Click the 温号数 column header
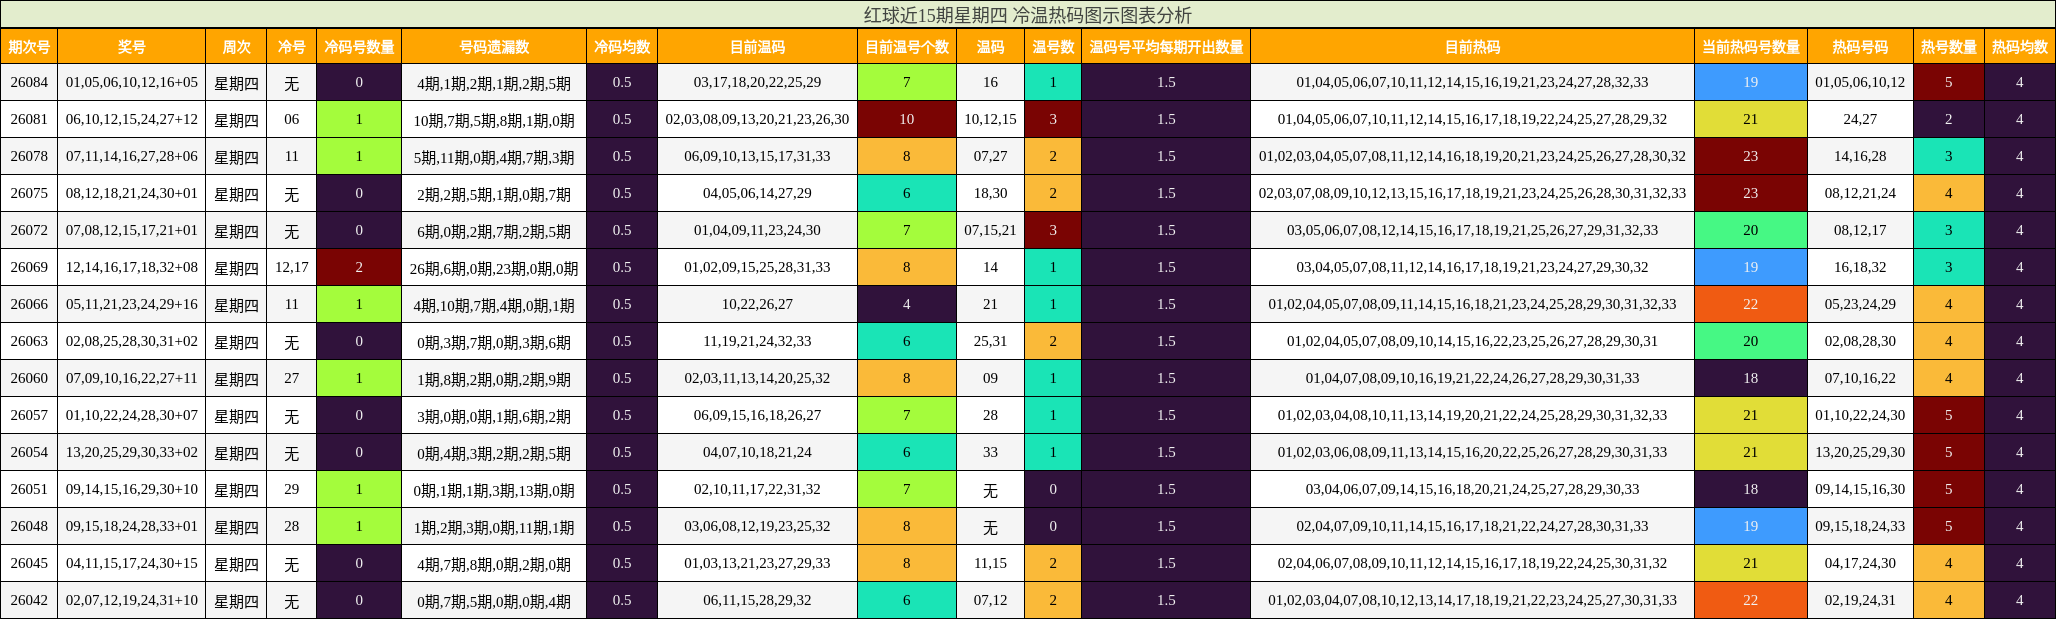This screenshot has width=2056, height=619. click(1053, 46)
